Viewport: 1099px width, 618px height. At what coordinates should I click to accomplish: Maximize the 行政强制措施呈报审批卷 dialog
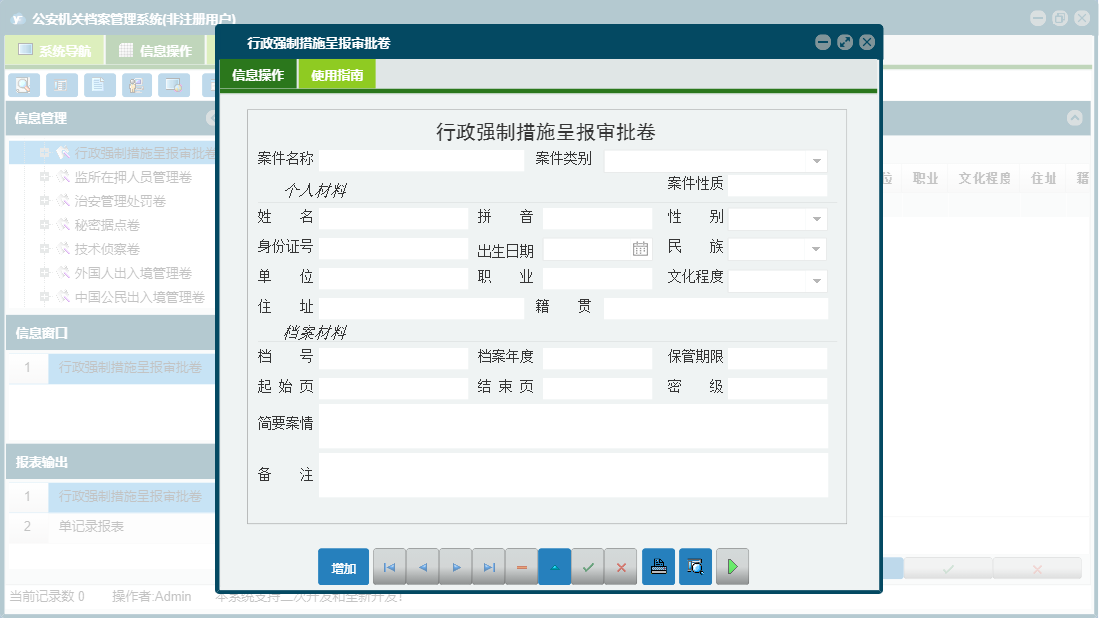845,43
